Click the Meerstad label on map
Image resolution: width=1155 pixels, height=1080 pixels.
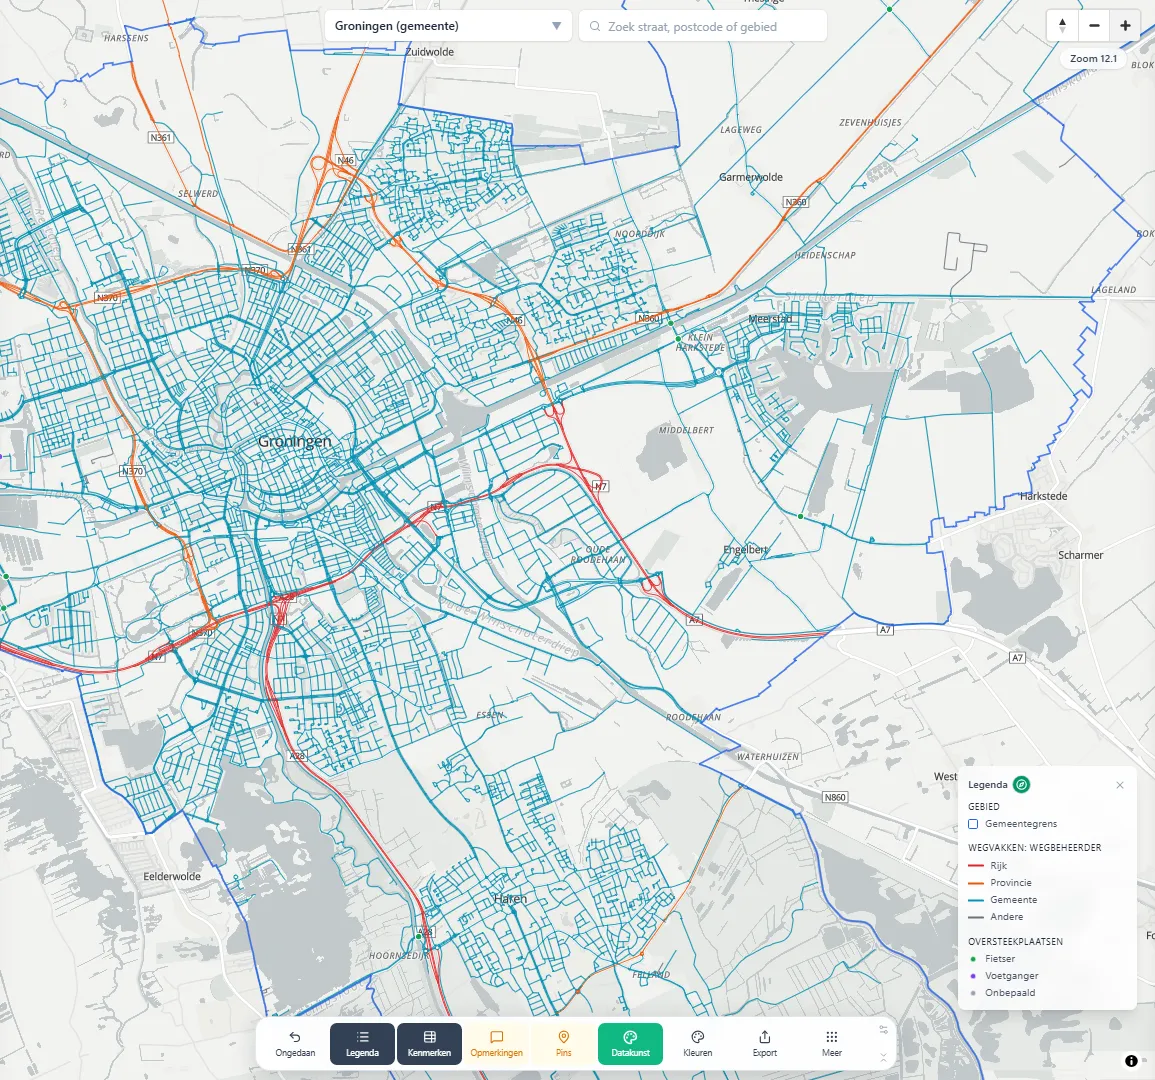coord(770,319)
